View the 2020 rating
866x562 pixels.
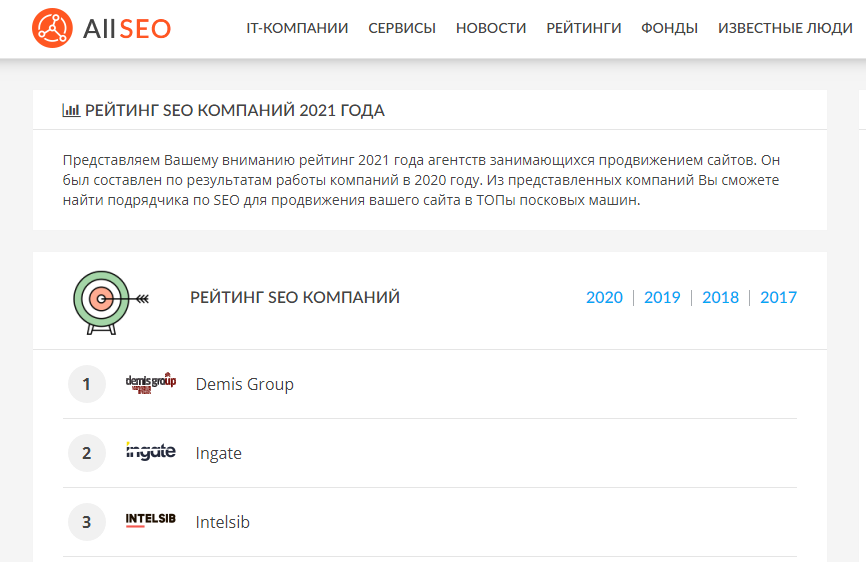click(604, 298)
